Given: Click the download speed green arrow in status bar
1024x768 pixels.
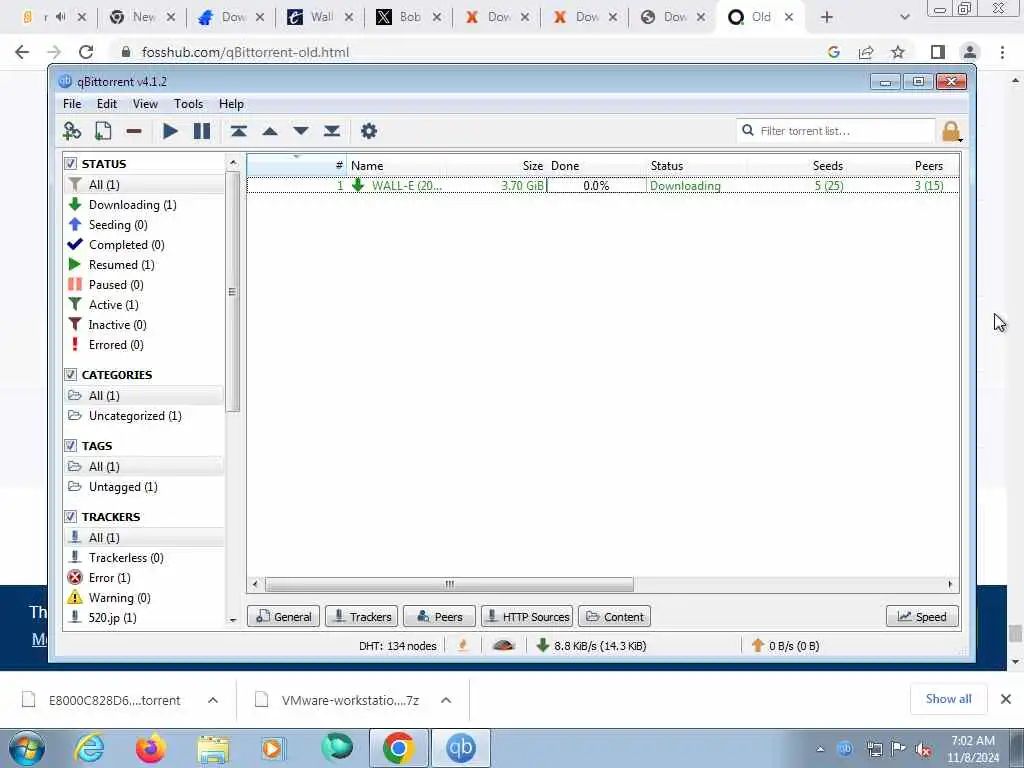Looking at the screenshot, I should (542, 646).
